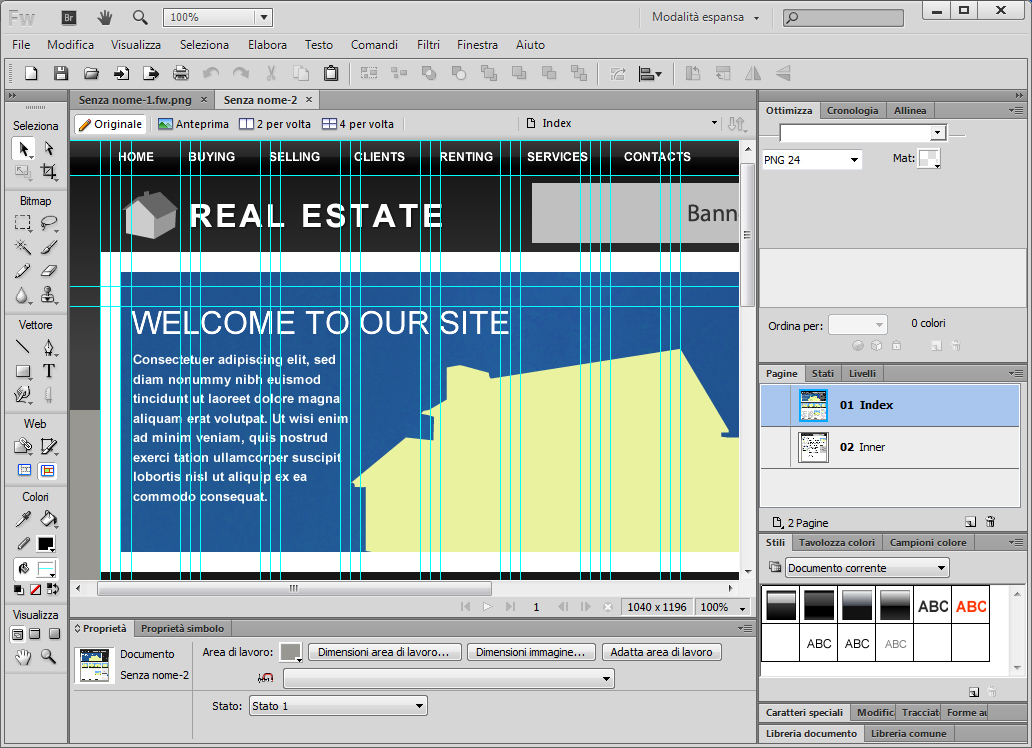Pick the Magic Wand bitmap tool
Screen dimensions: 1032x748
22,246
